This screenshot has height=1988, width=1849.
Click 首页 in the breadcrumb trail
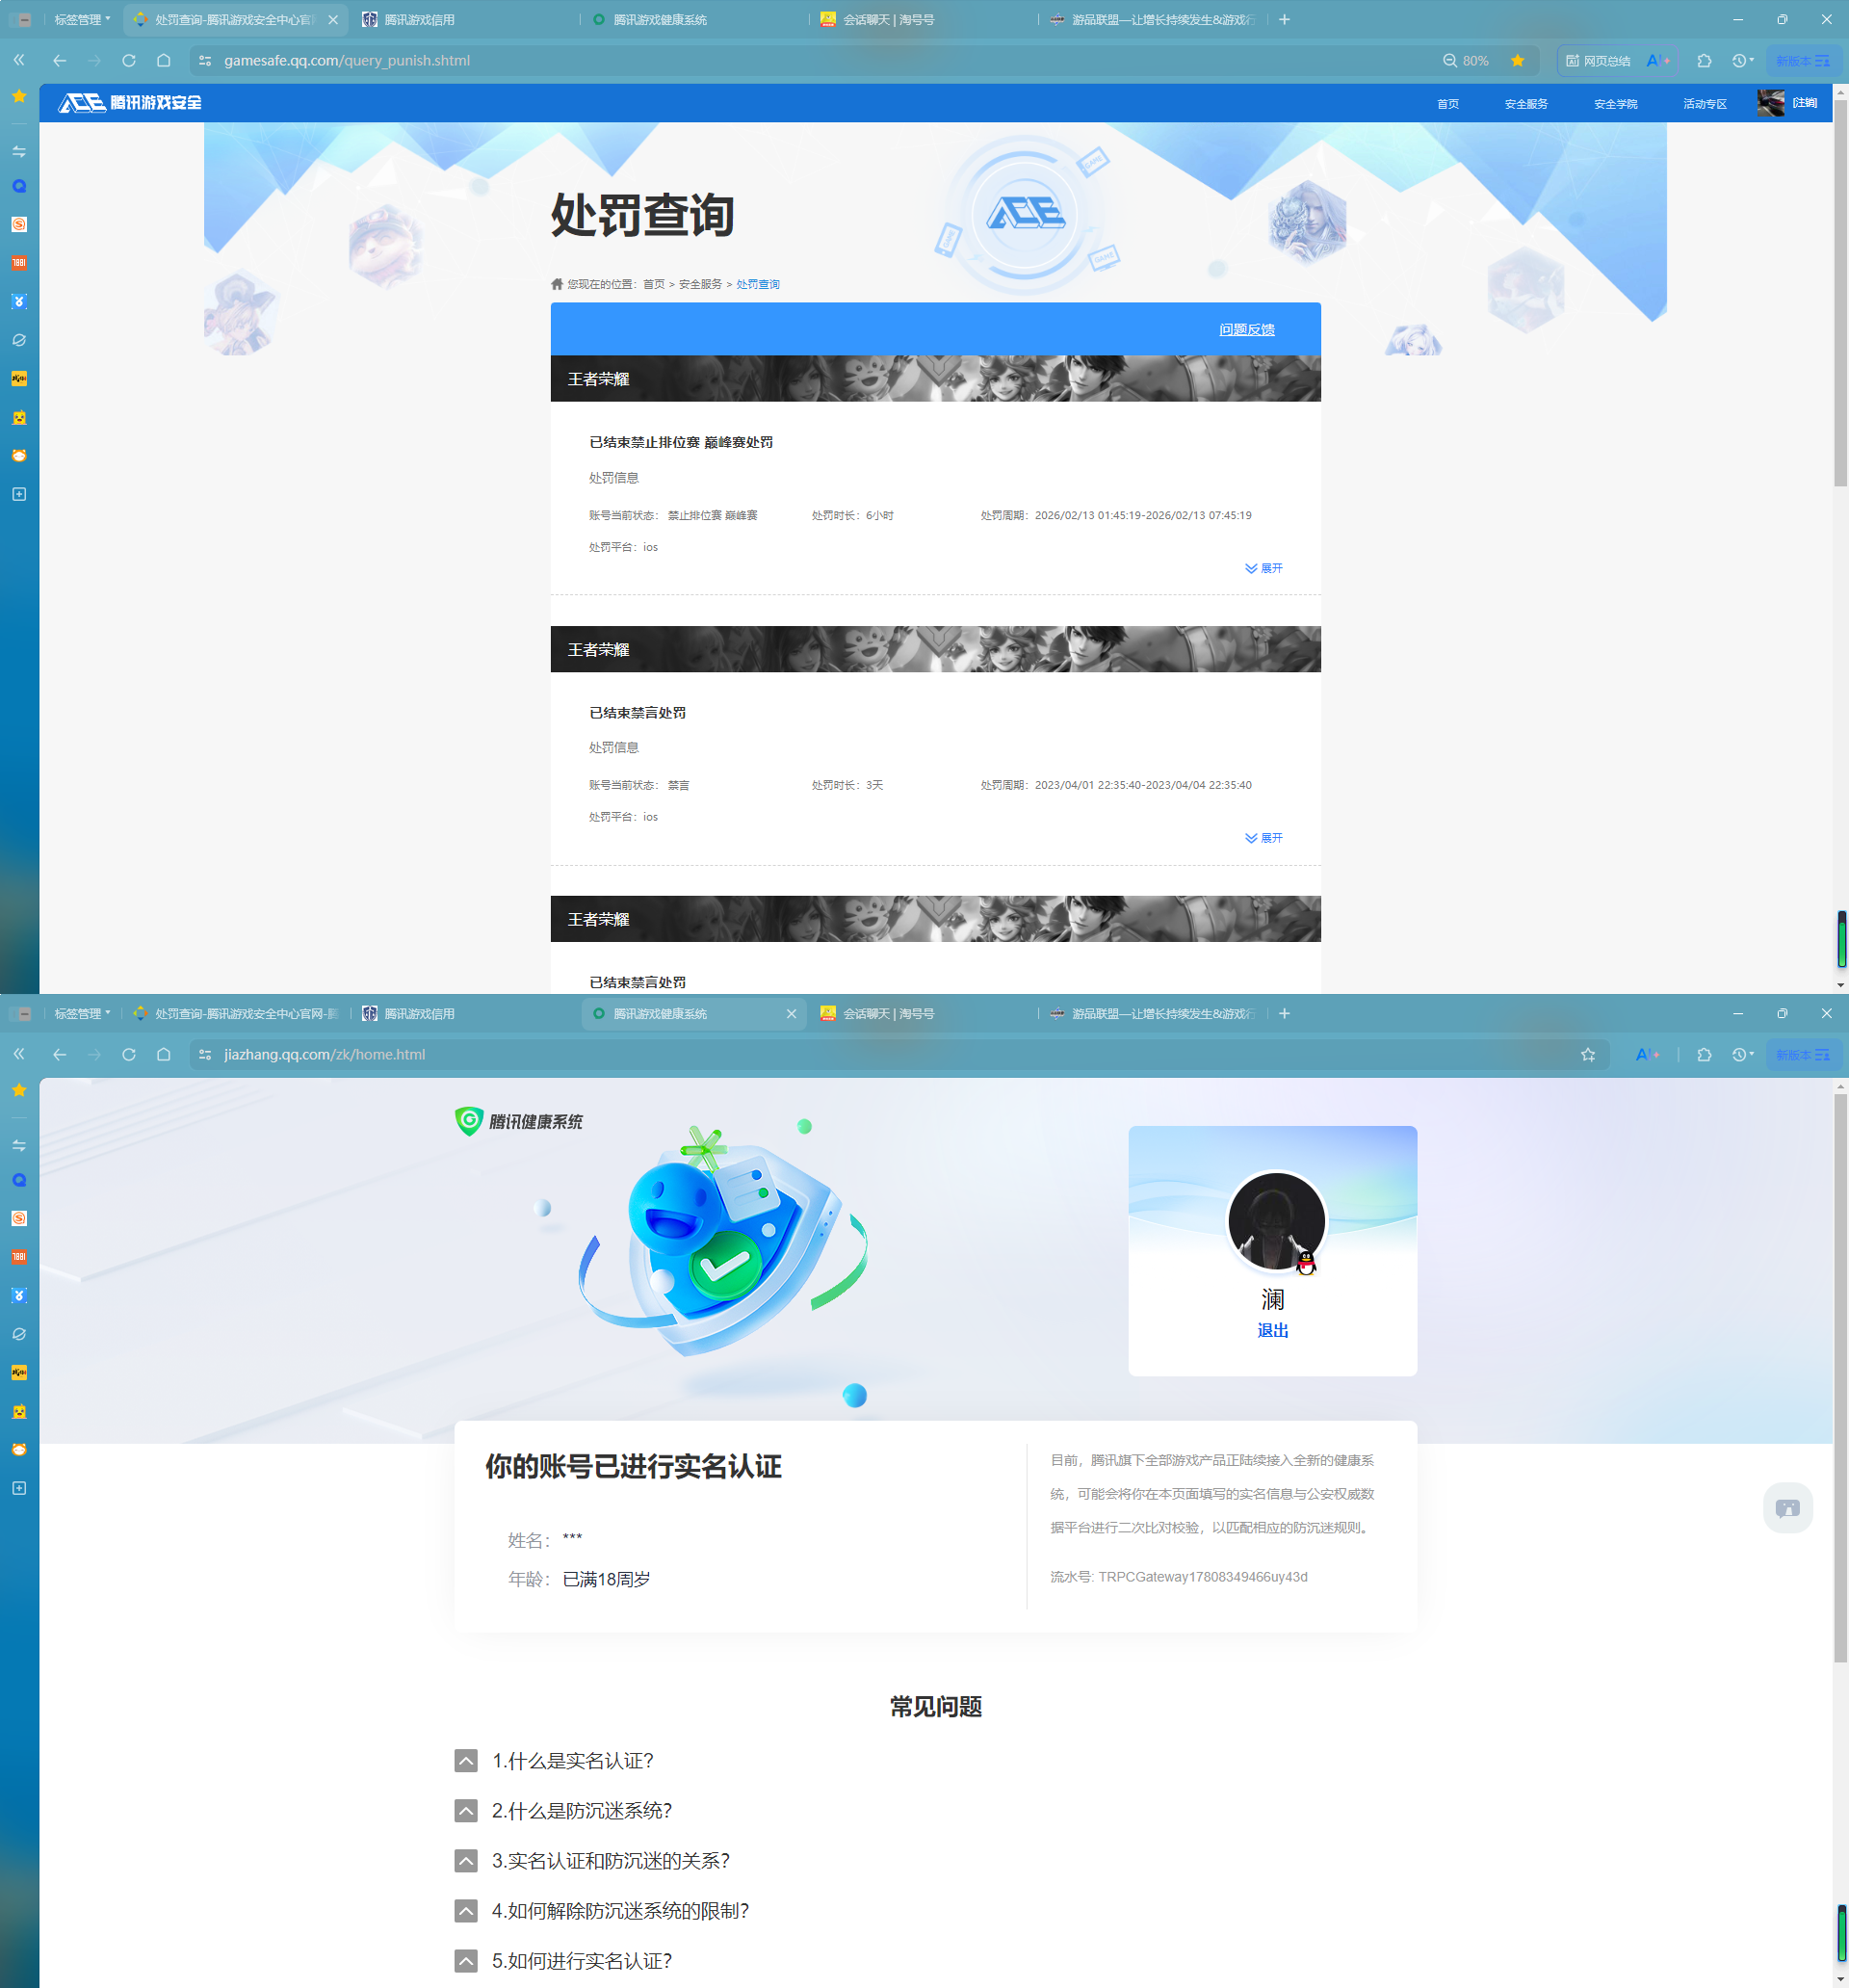tap(653, 284)
